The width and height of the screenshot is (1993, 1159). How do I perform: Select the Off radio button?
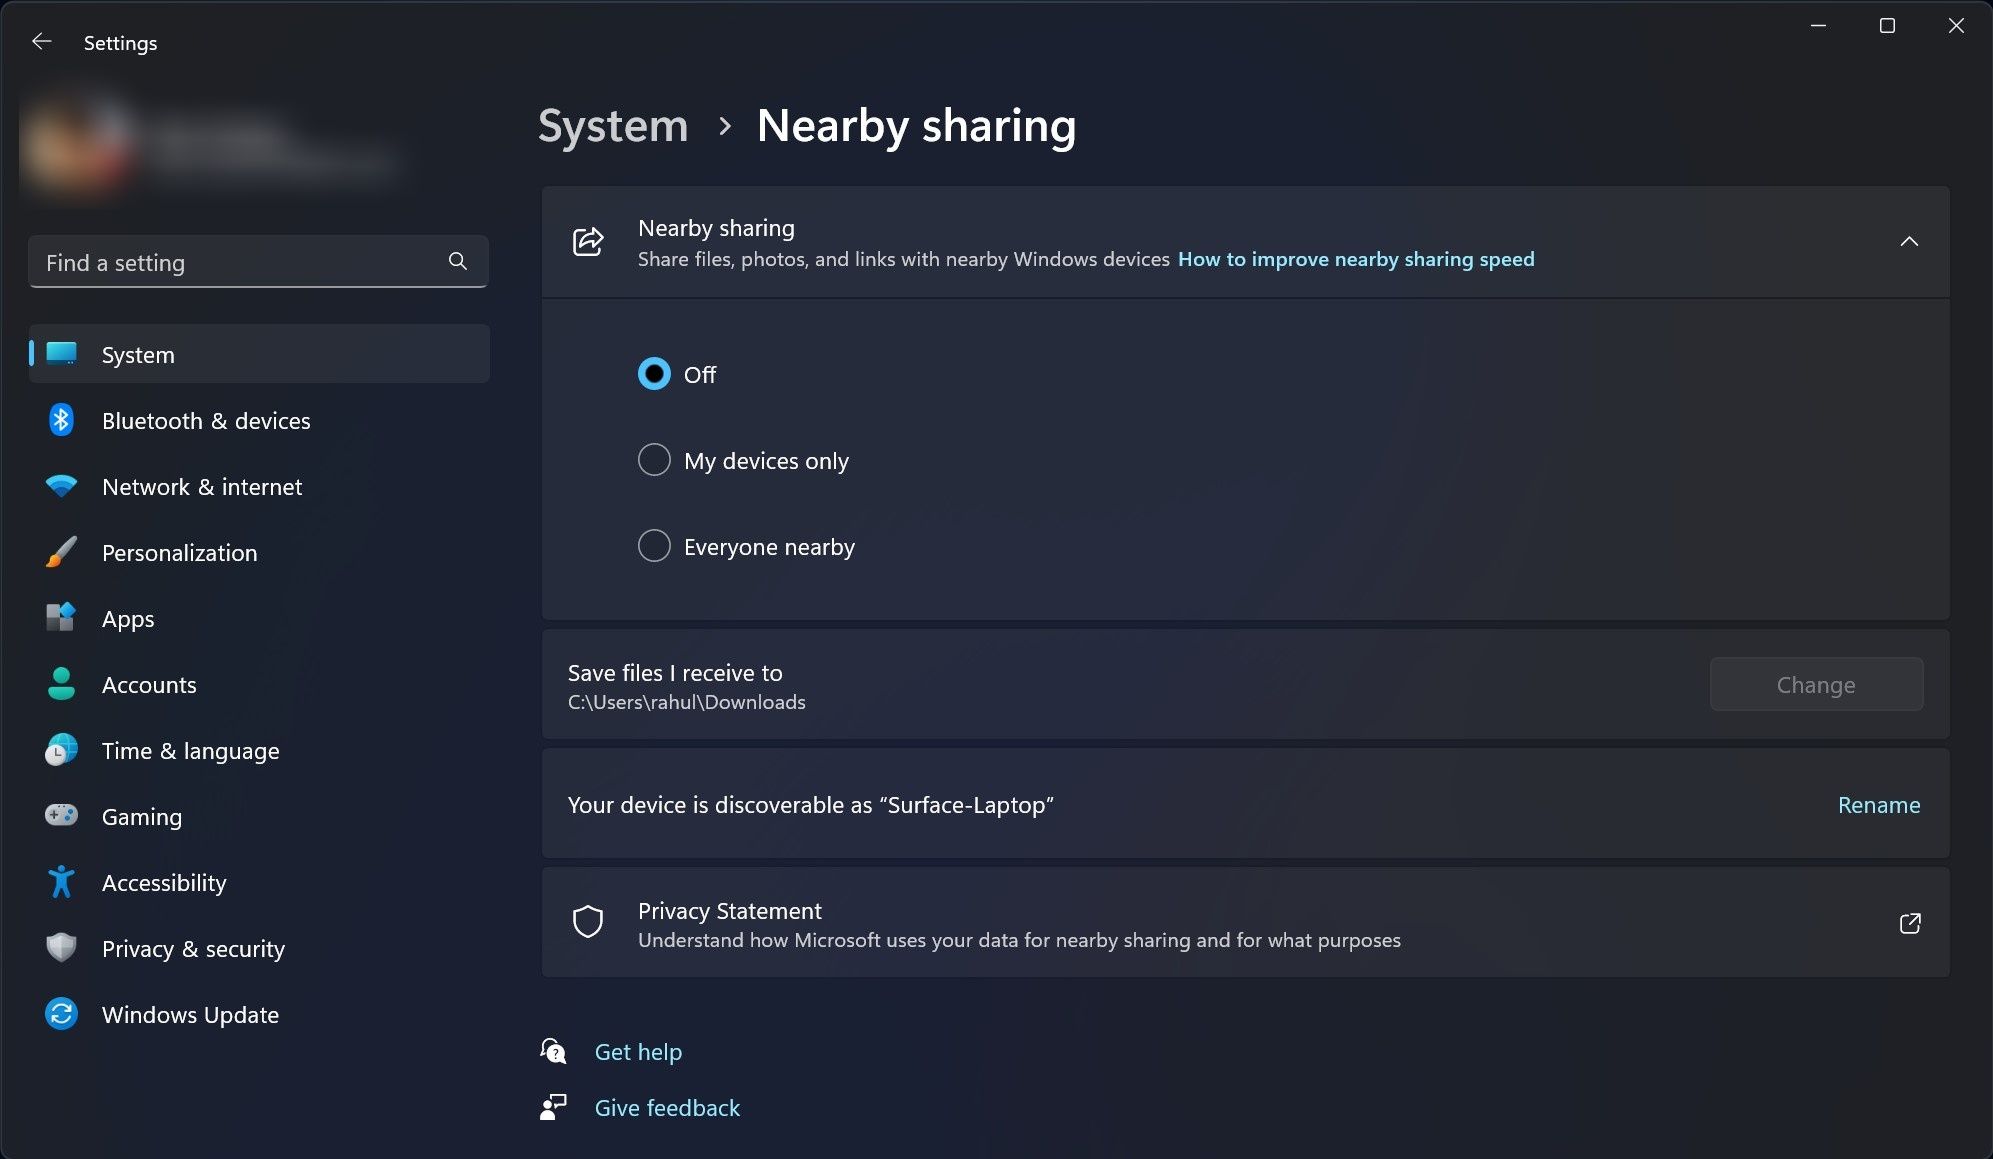point(654,374)
